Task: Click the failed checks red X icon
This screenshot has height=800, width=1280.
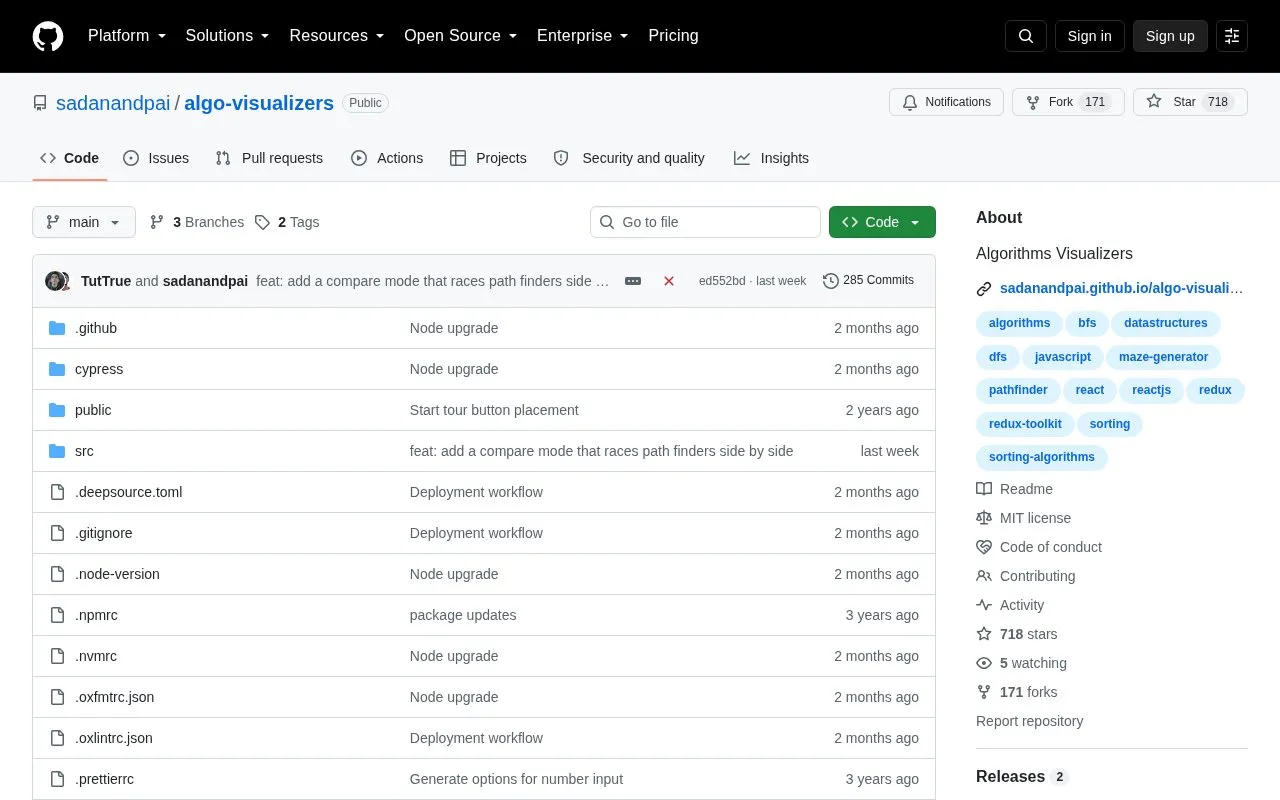Action: tap(669, 281)
